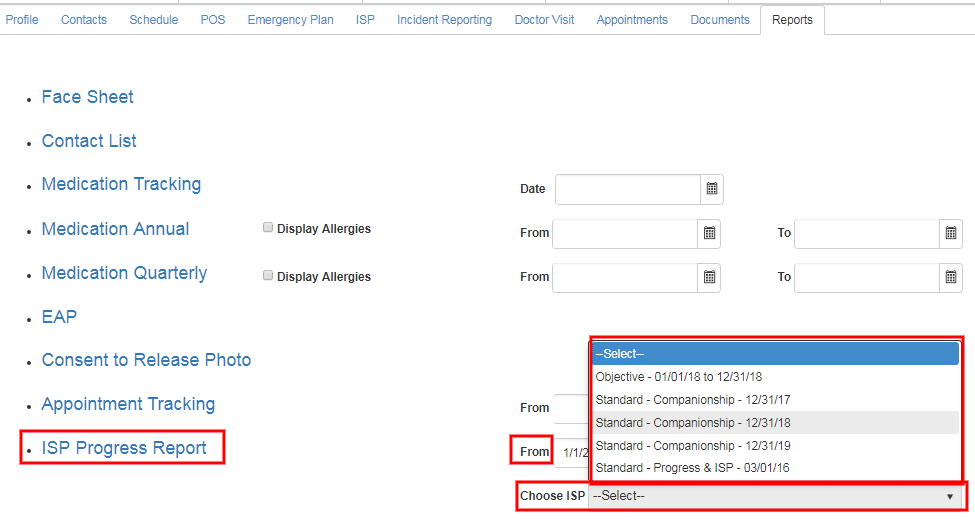975x531 pixels.
Task: Switch to the Incident Reporting tab
Action: [444, 20]
